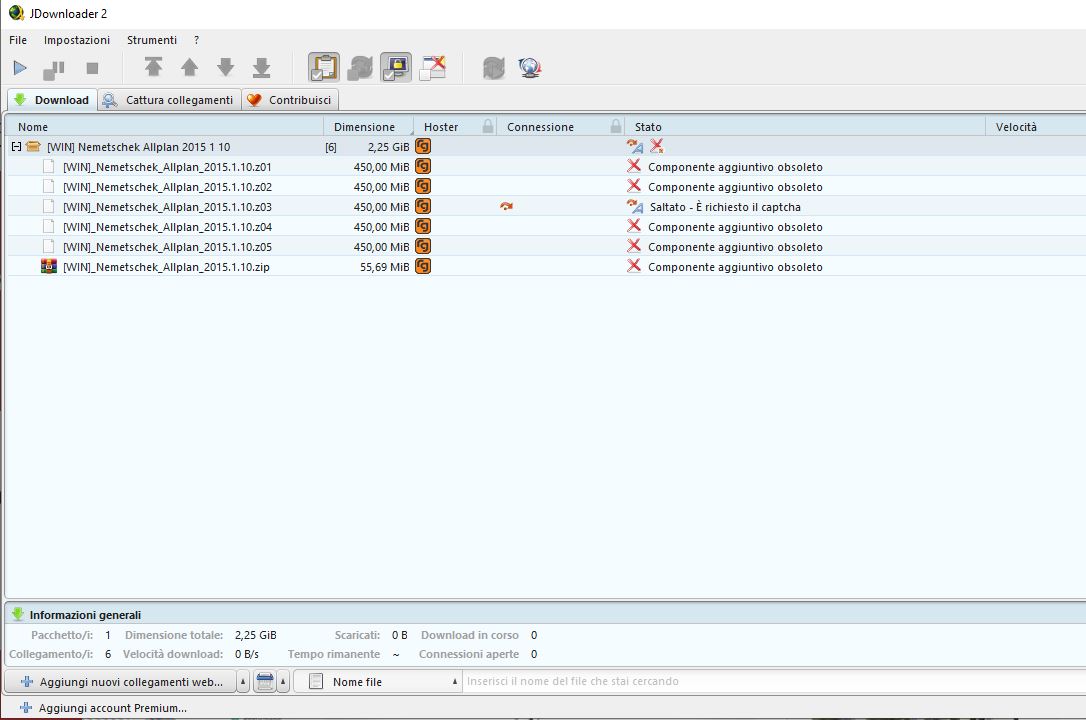Screen dimensions: 1086x720
Task: Toggle premium accounts usage in the toolbar
Action: tap(396, 67)
